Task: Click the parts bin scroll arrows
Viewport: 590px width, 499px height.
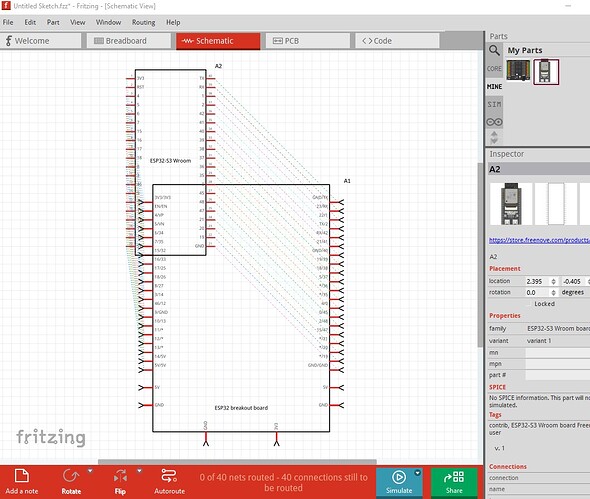Action: tap(494, 137)
